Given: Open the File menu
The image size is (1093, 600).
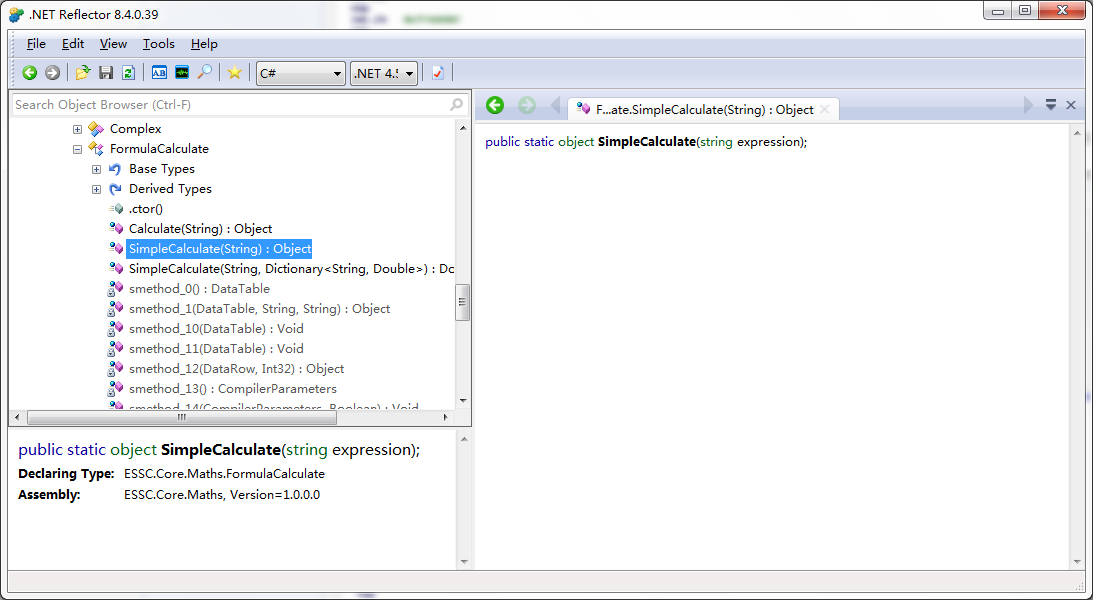Looking at the screenshot, I should click(x=36, y=44).
